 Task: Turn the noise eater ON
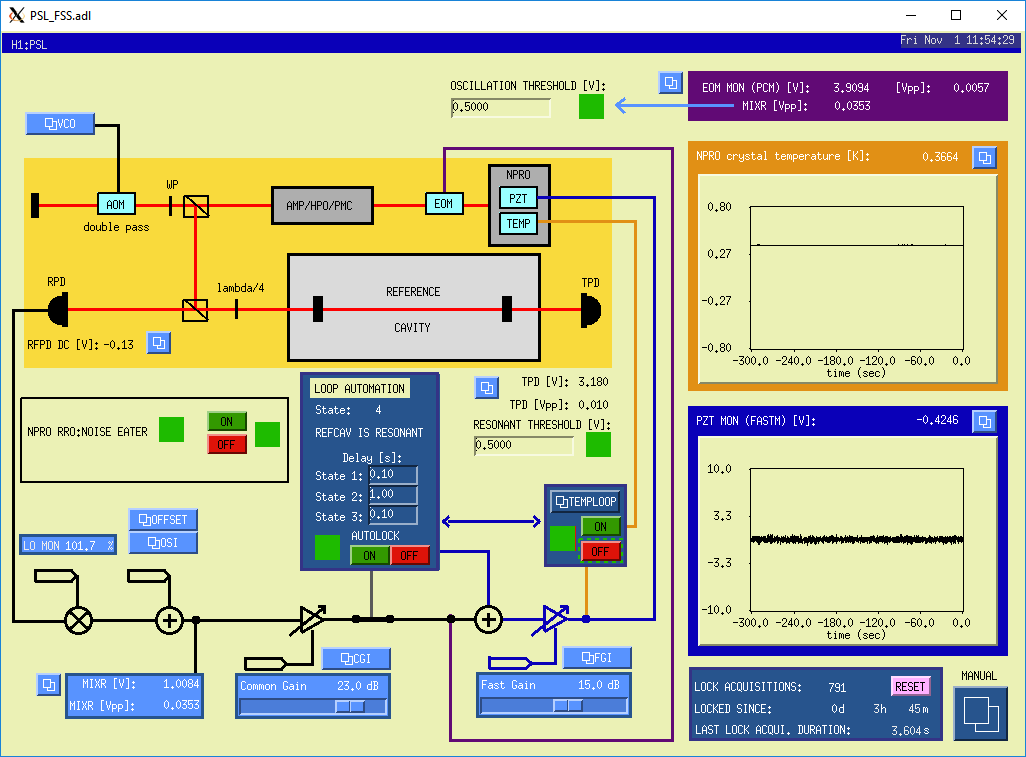click(x=226, y=422)
